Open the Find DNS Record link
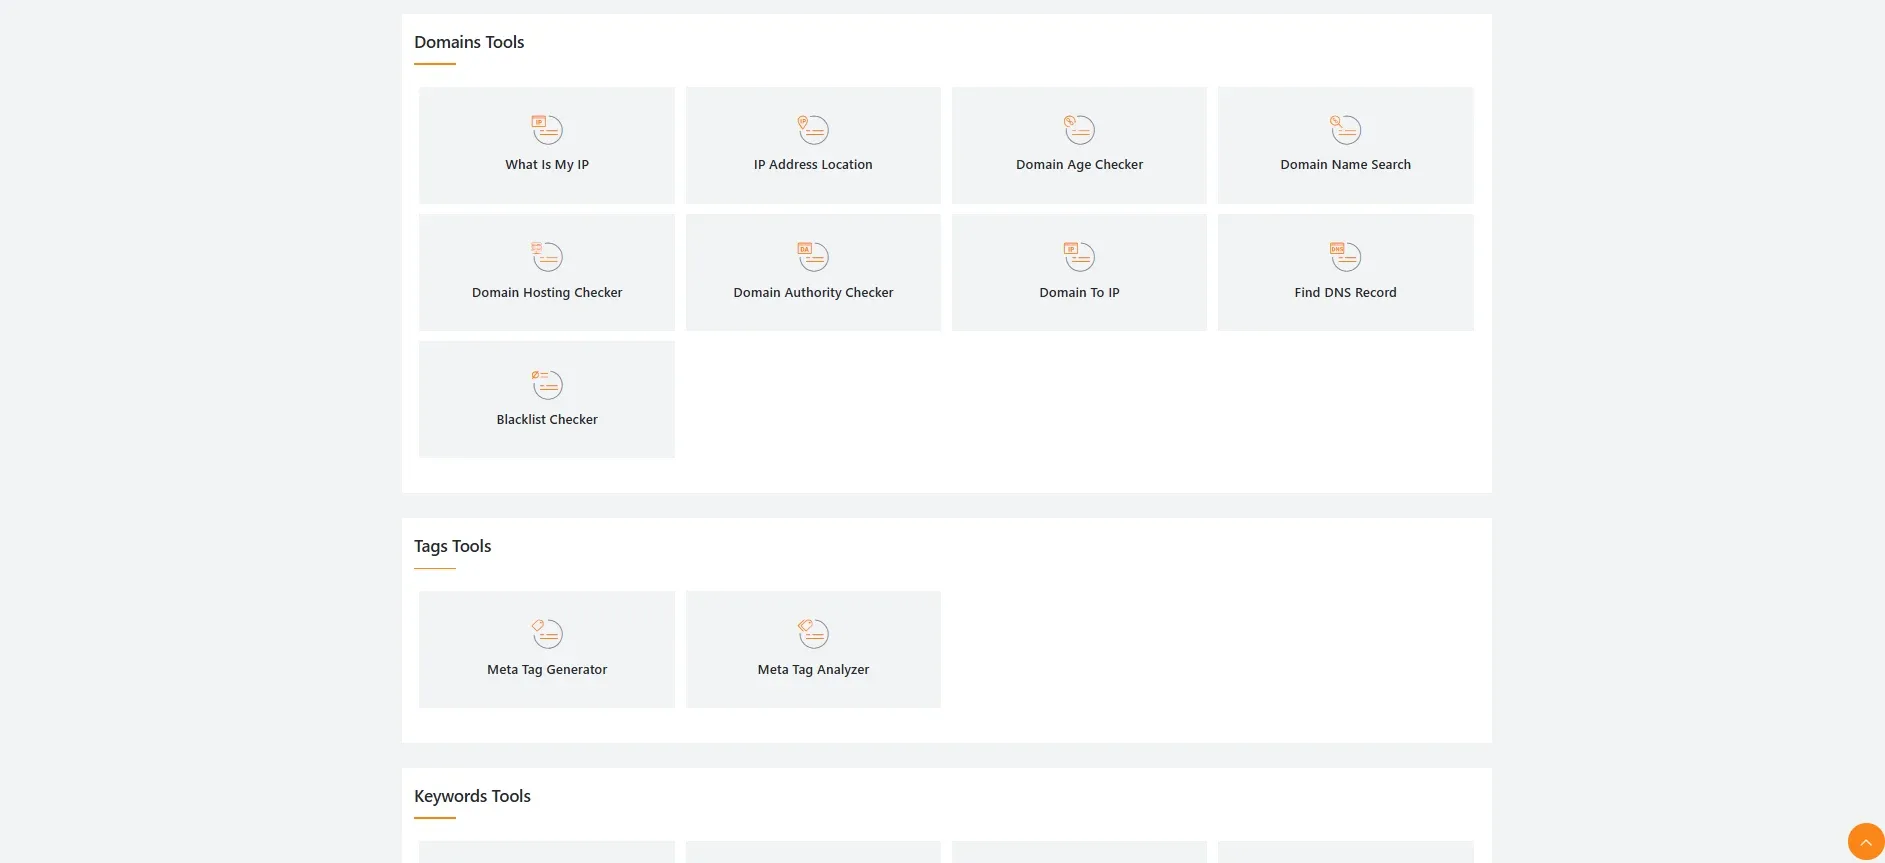 click(x=1345, y=292)
